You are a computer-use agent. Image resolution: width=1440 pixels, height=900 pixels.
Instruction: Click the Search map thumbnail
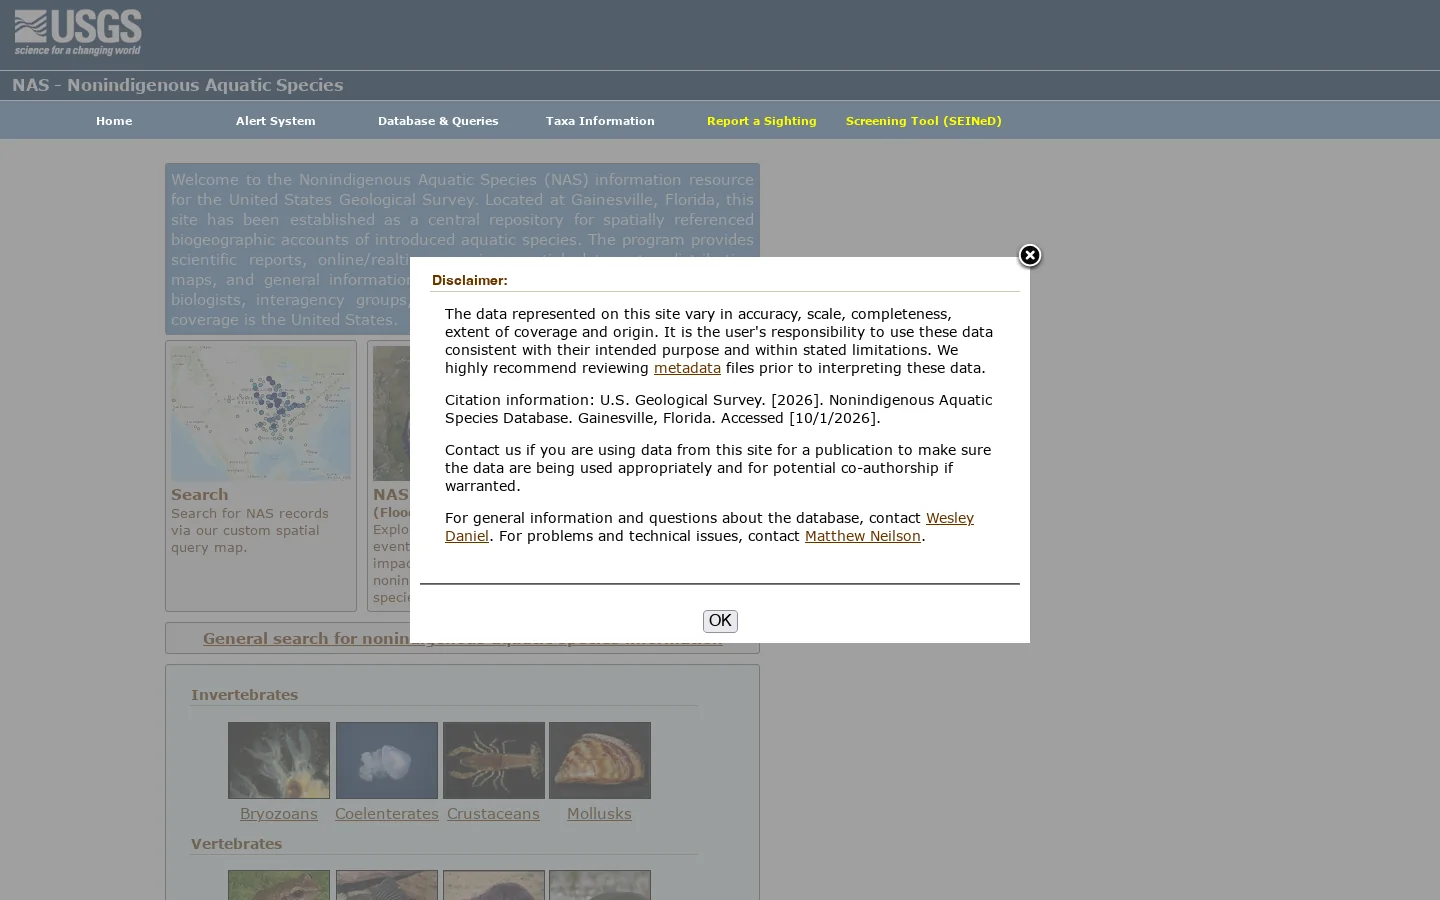(x=261, y=413)
